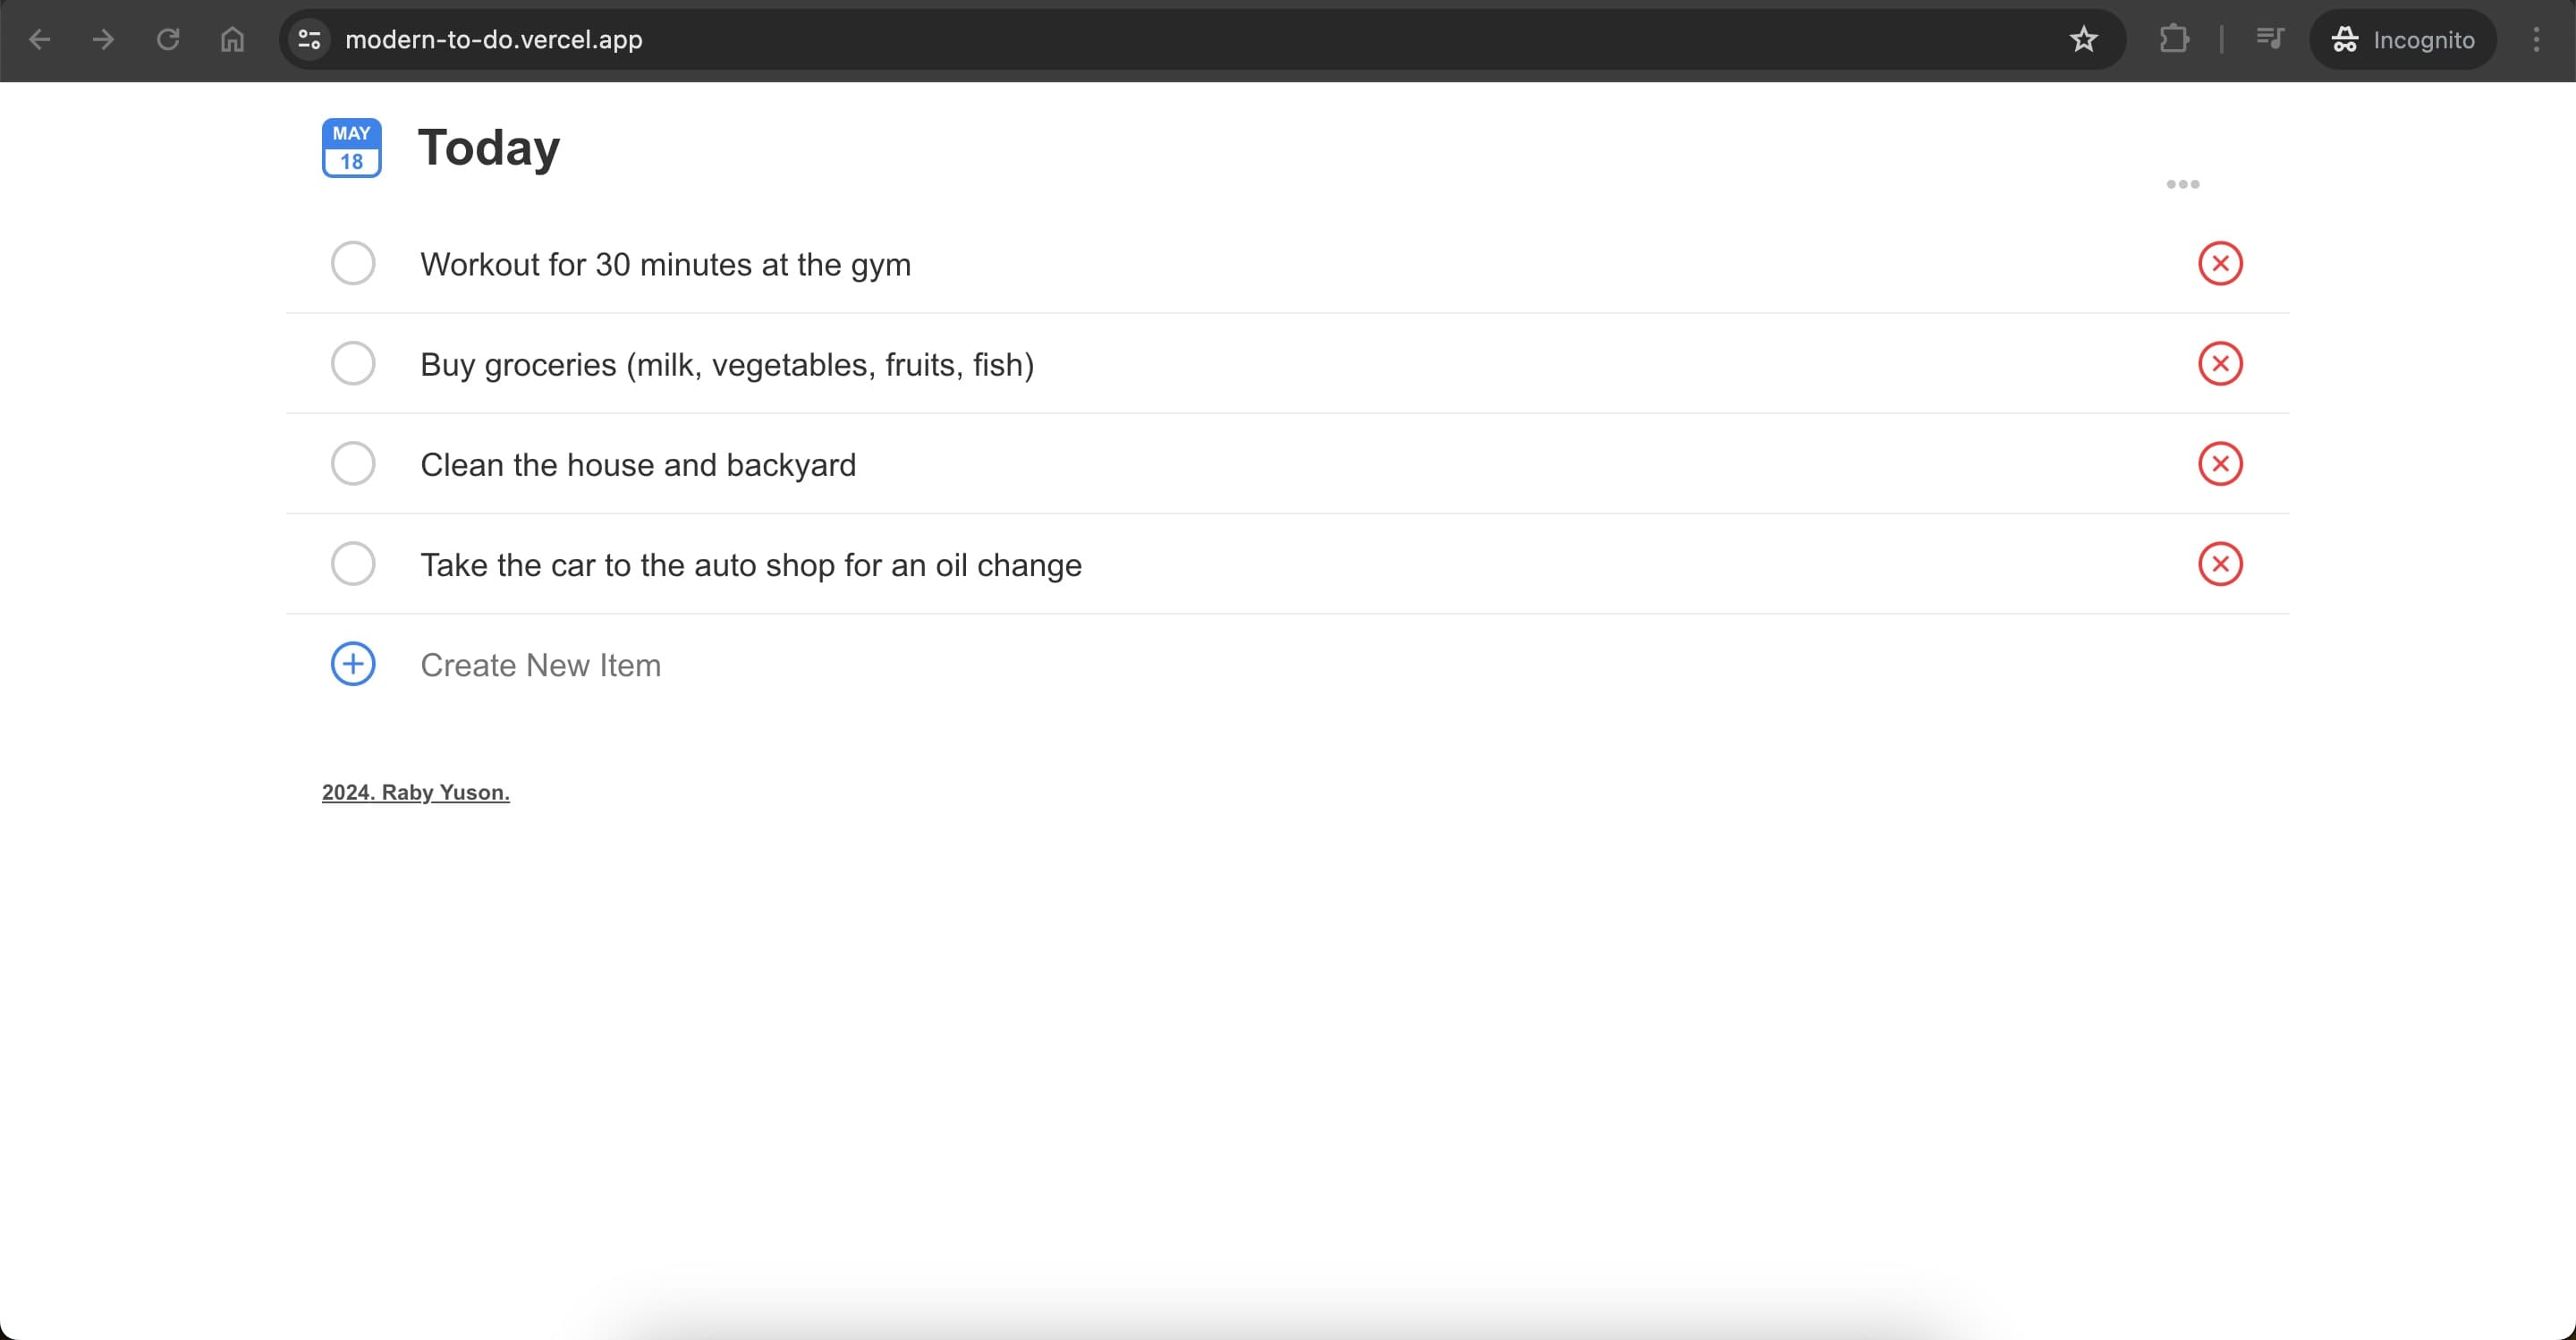Open the 2024. Raby Yuson. footer link

click(415, 792)
